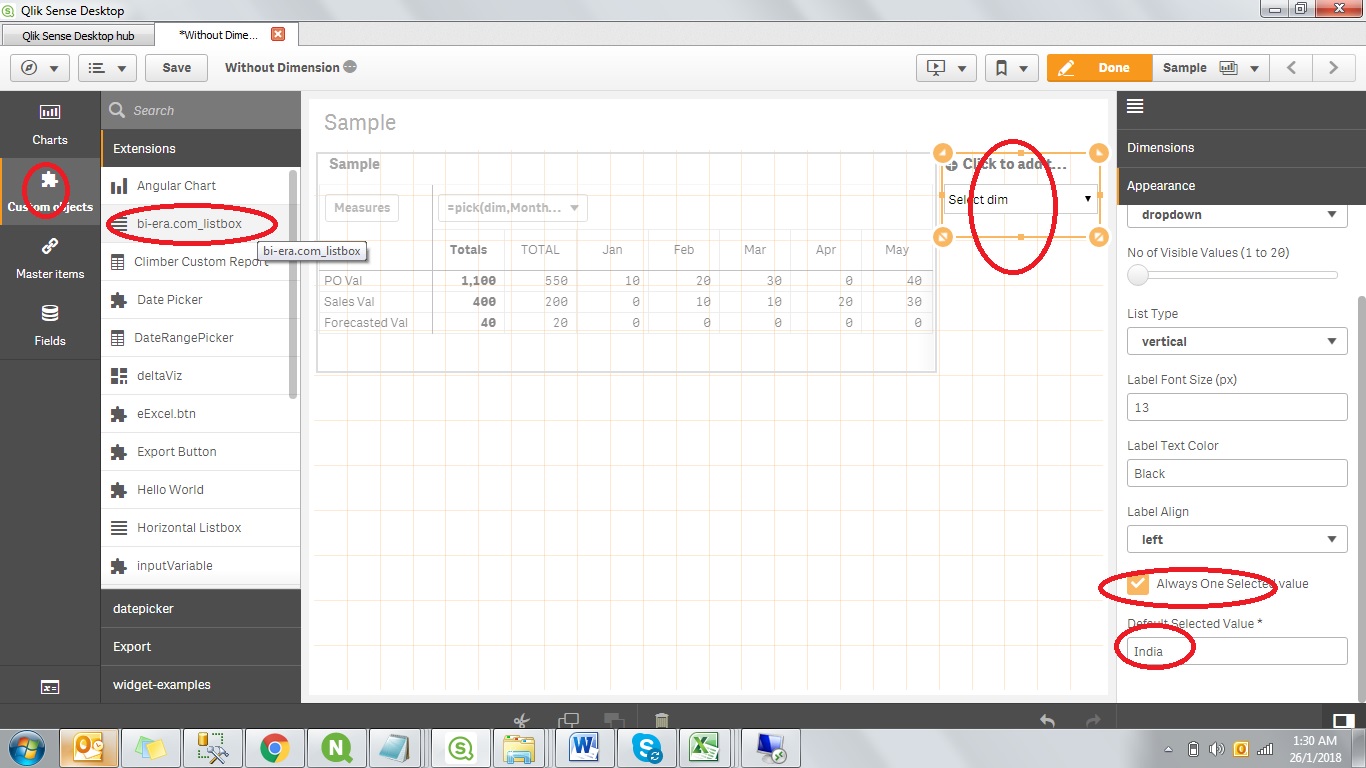
Task: Select the deltaViz extension
Action: tap(195, 376)
